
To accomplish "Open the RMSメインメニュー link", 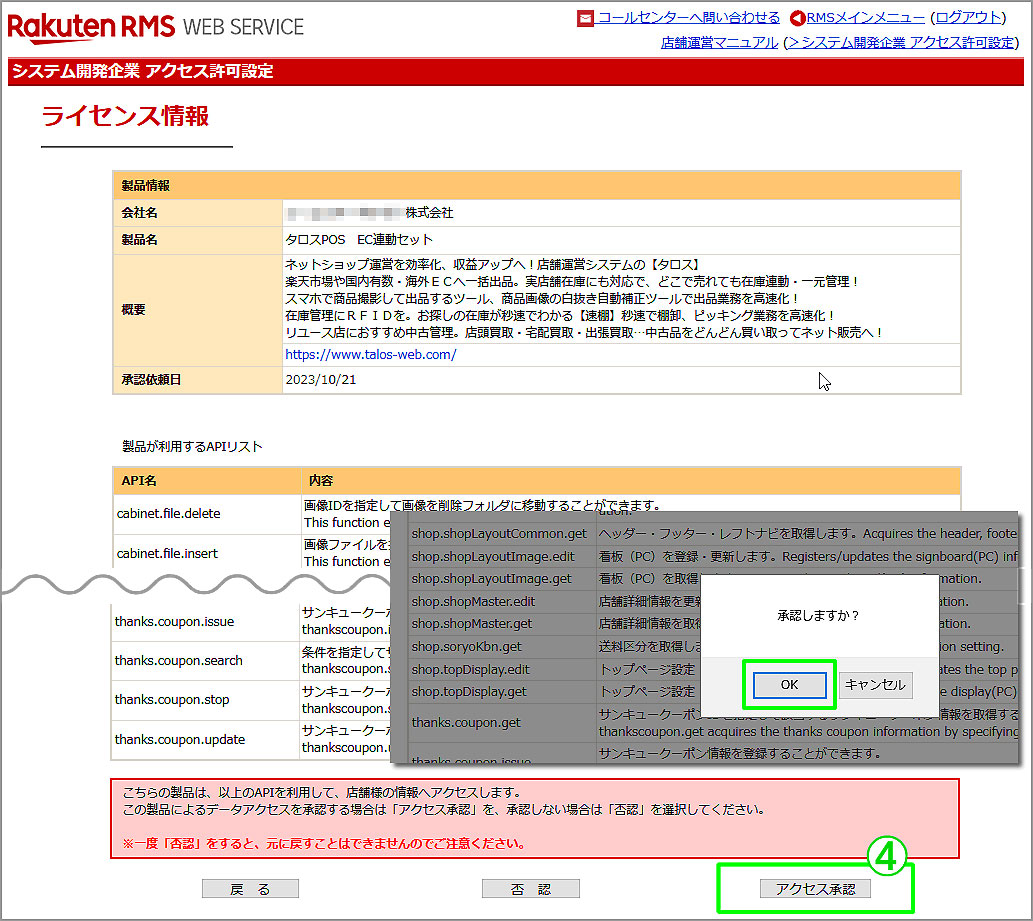I will coord(867,17).
